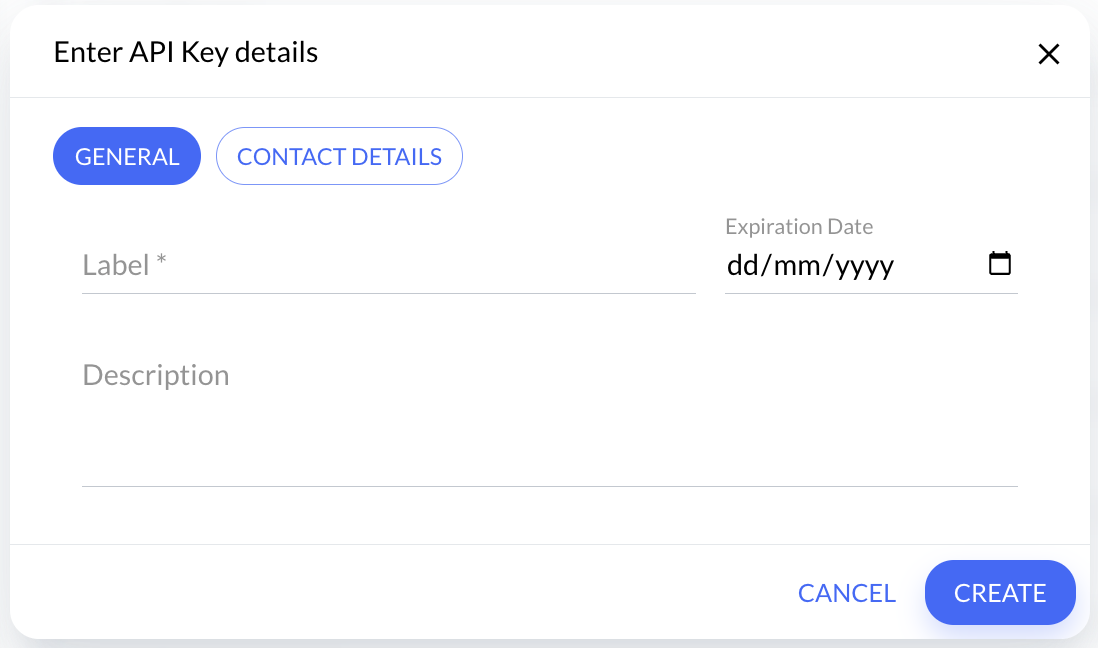Click the X to dismiss the dialog
The width and height of the screenshot is (1098, 648).
tap(1049, 54)
